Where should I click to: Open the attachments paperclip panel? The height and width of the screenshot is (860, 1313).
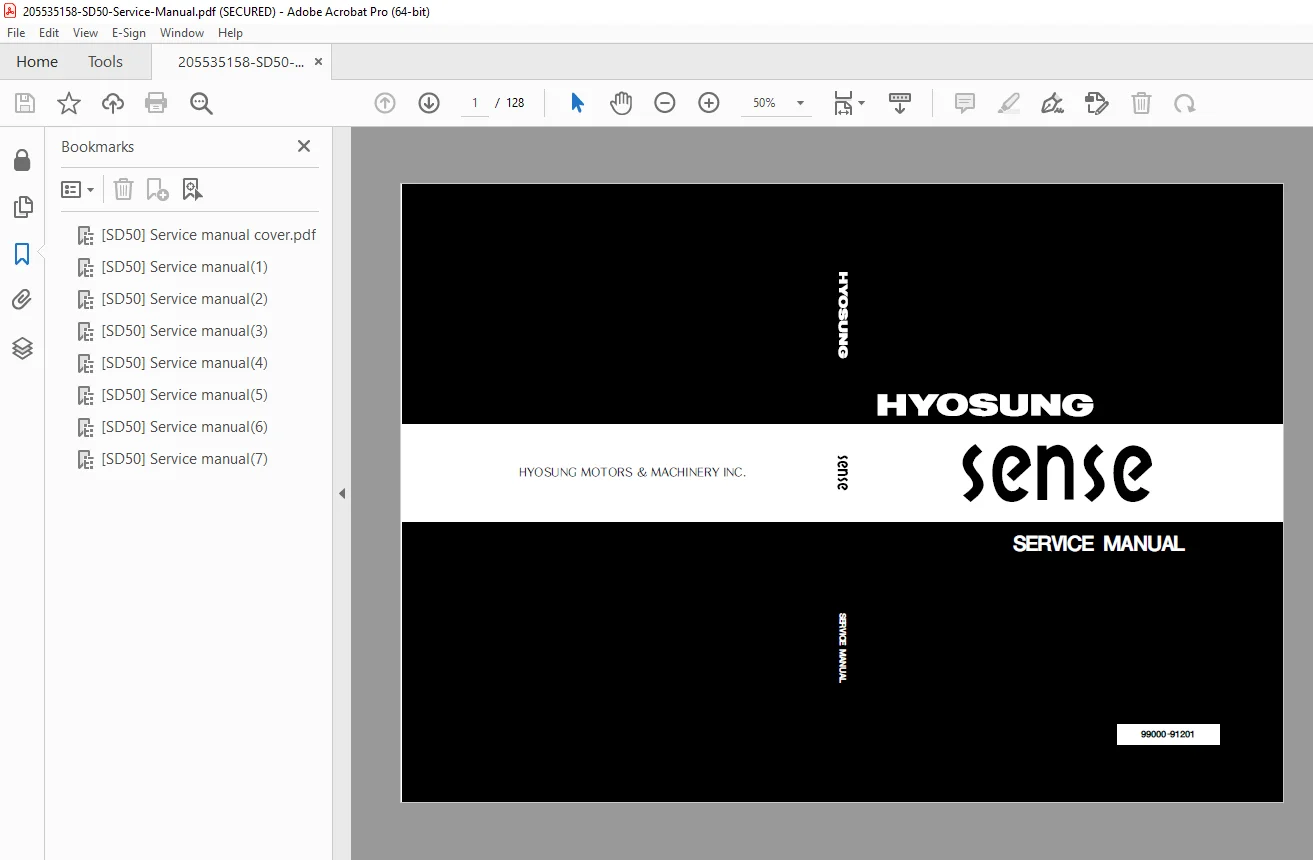click(22, 300)
